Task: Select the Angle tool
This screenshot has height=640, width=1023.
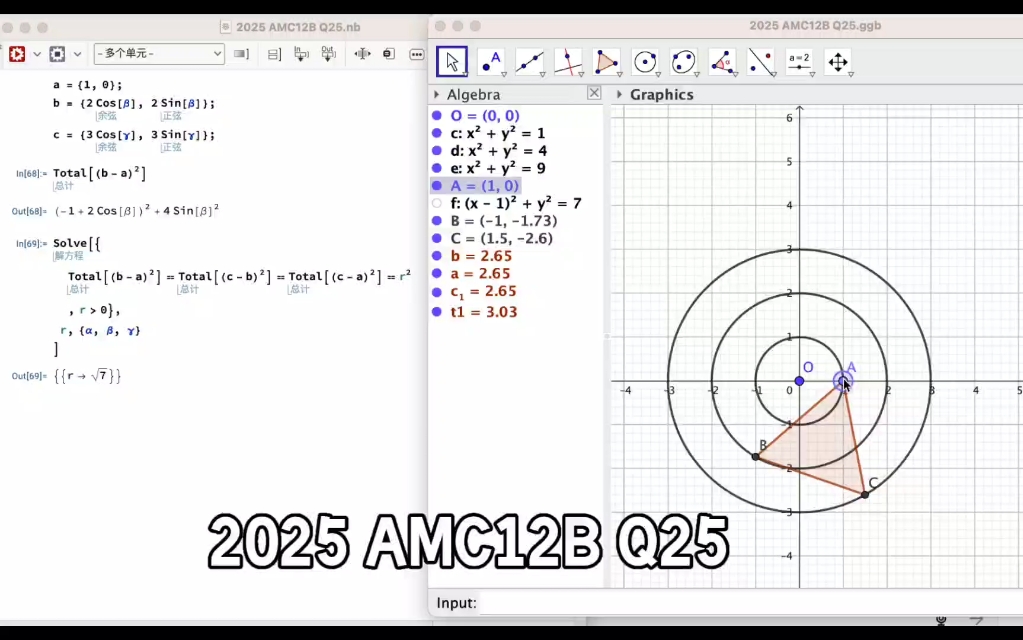Action: click(722, 62)
